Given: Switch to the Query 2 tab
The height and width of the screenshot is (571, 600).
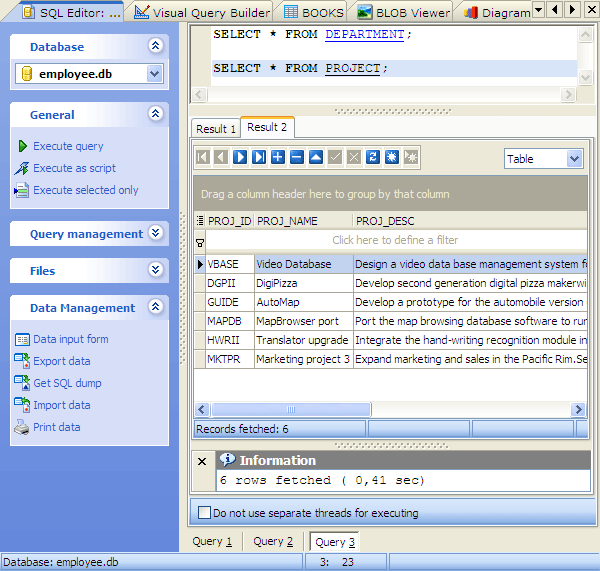Looking at the screenshot, I should click(x=273, y=542).
